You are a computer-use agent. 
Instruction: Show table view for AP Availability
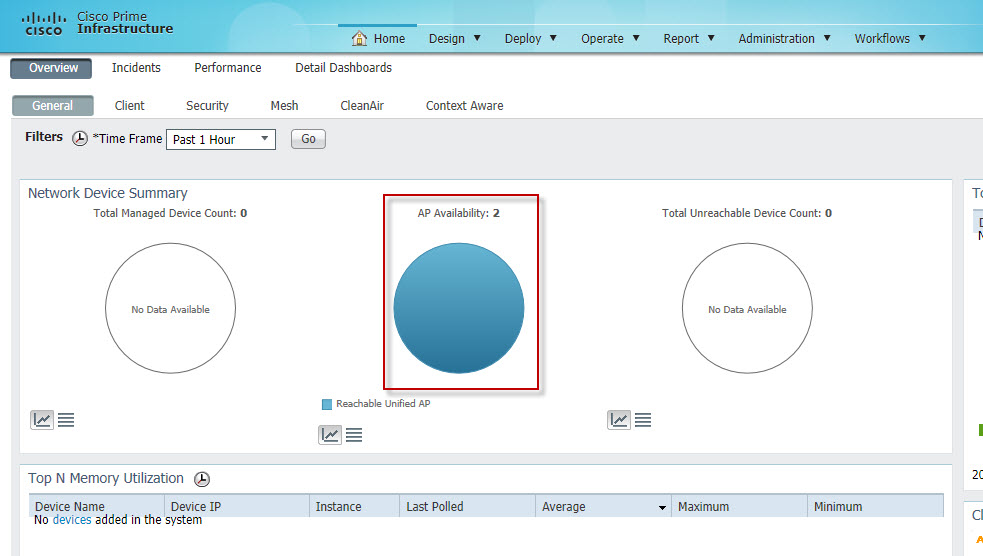point(354,434)
